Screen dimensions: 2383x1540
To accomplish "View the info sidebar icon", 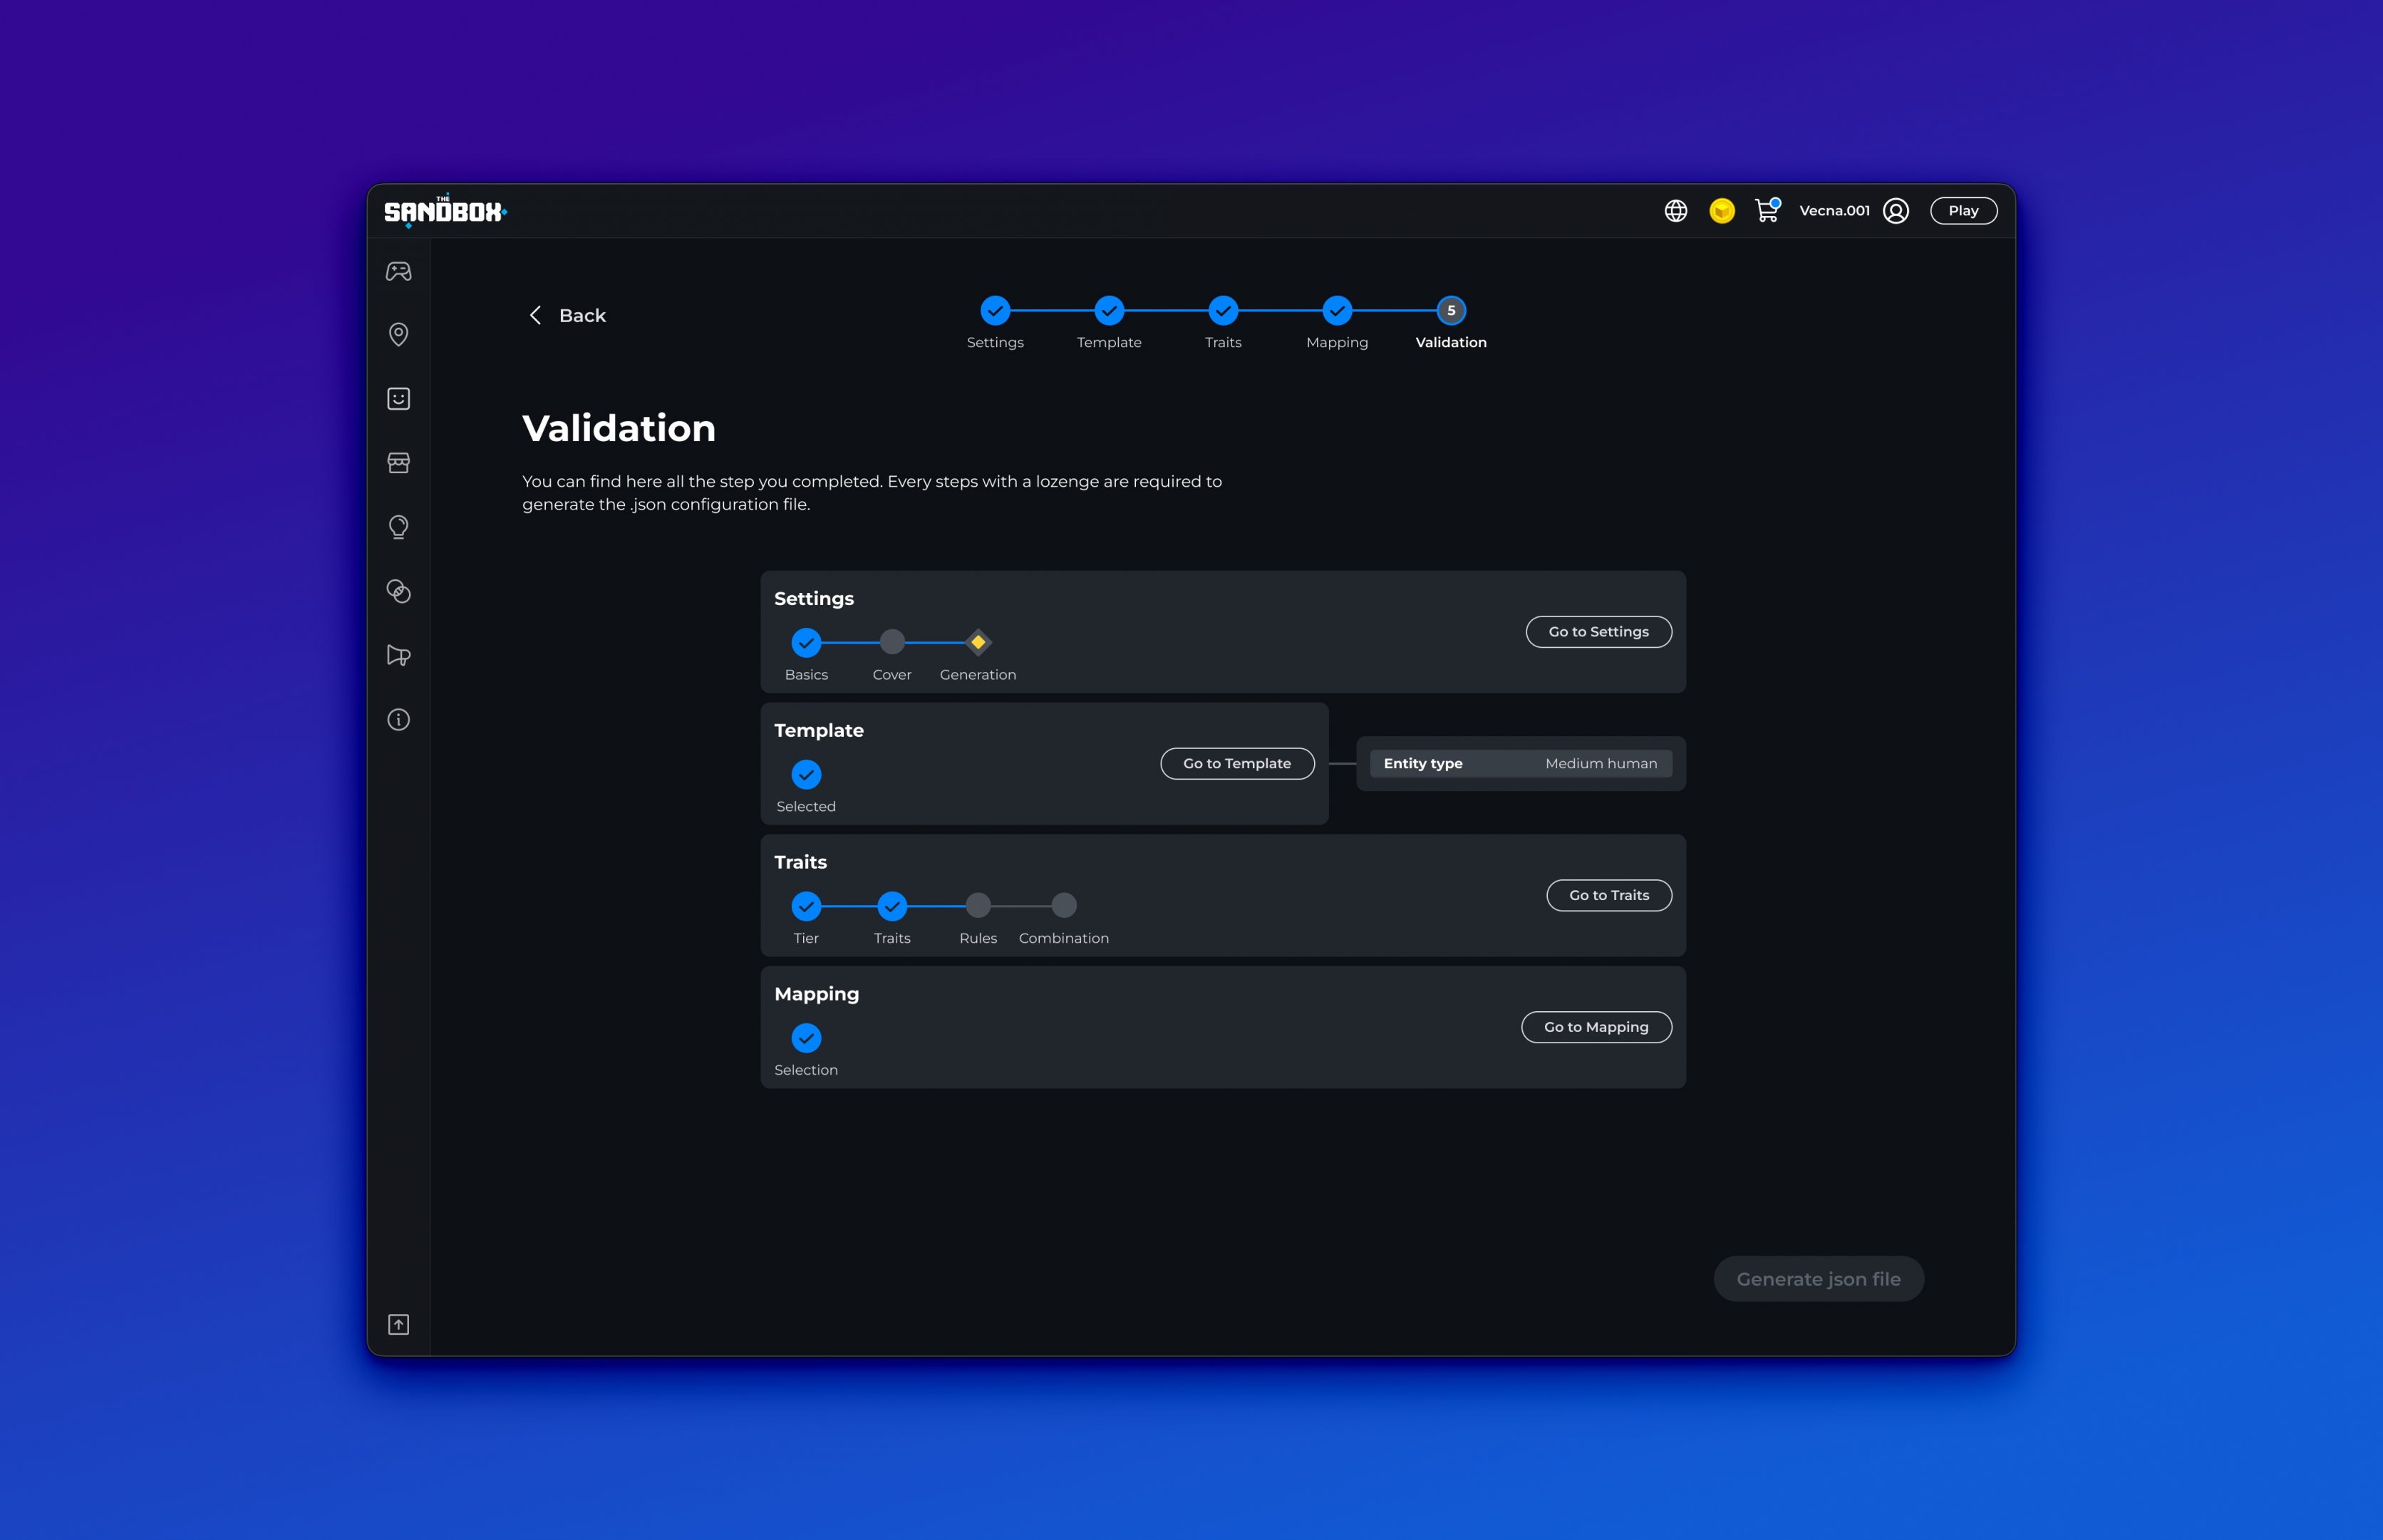I will tap(398, 719).
